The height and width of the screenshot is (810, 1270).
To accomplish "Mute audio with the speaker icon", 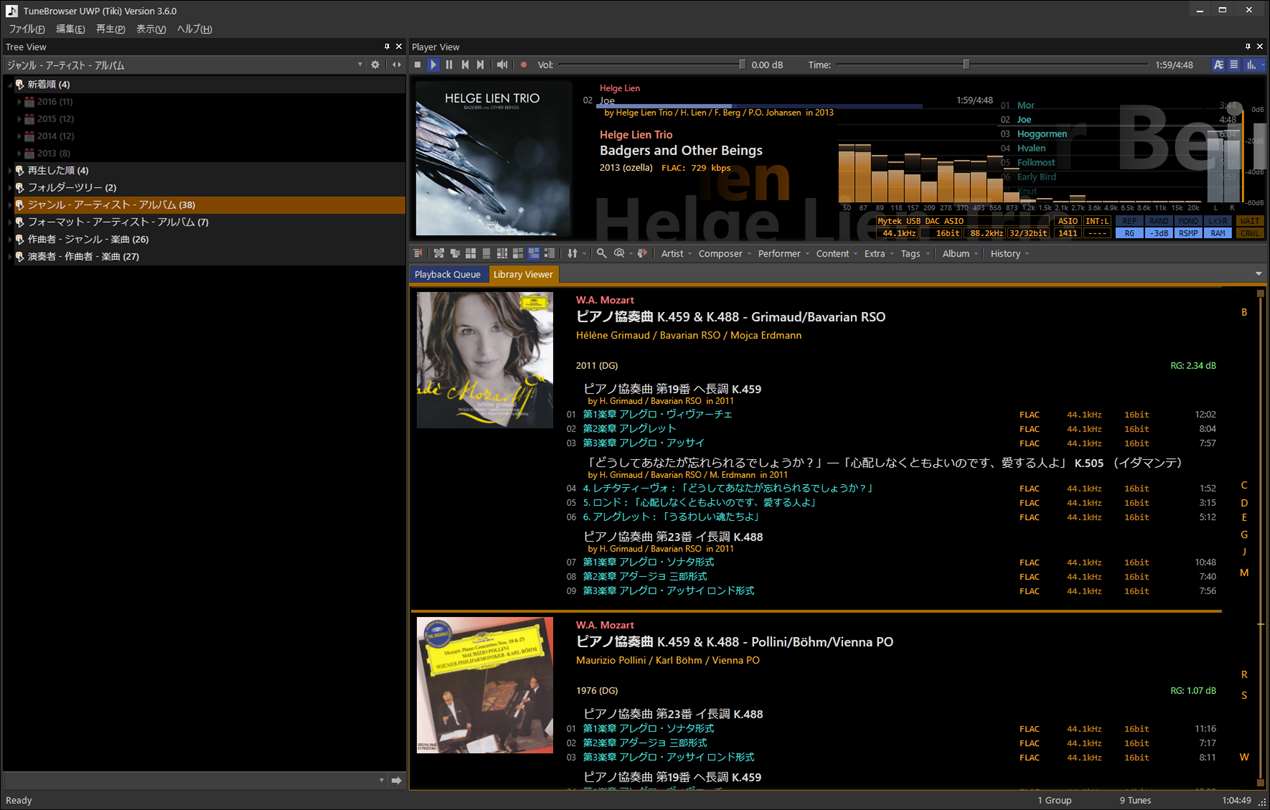I will pyautogui.click(x=502, y=65).
